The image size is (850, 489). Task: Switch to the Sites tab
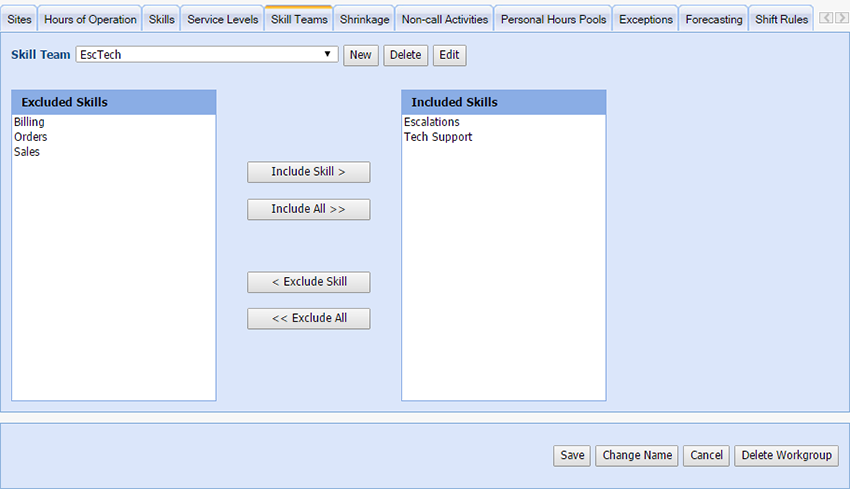pos(19,19)
